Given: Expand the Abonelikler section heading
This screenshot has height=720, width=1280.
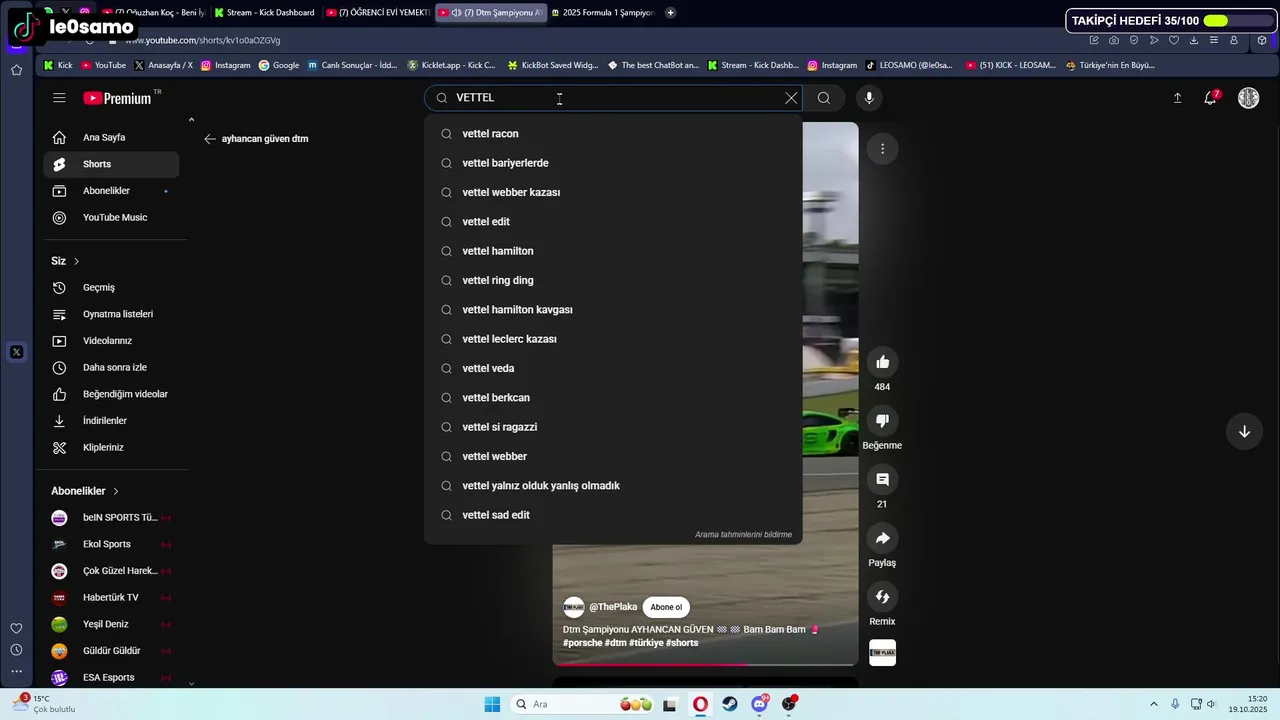Looking at the screenshot, I should pyautogui.click(x=85, y=491).
